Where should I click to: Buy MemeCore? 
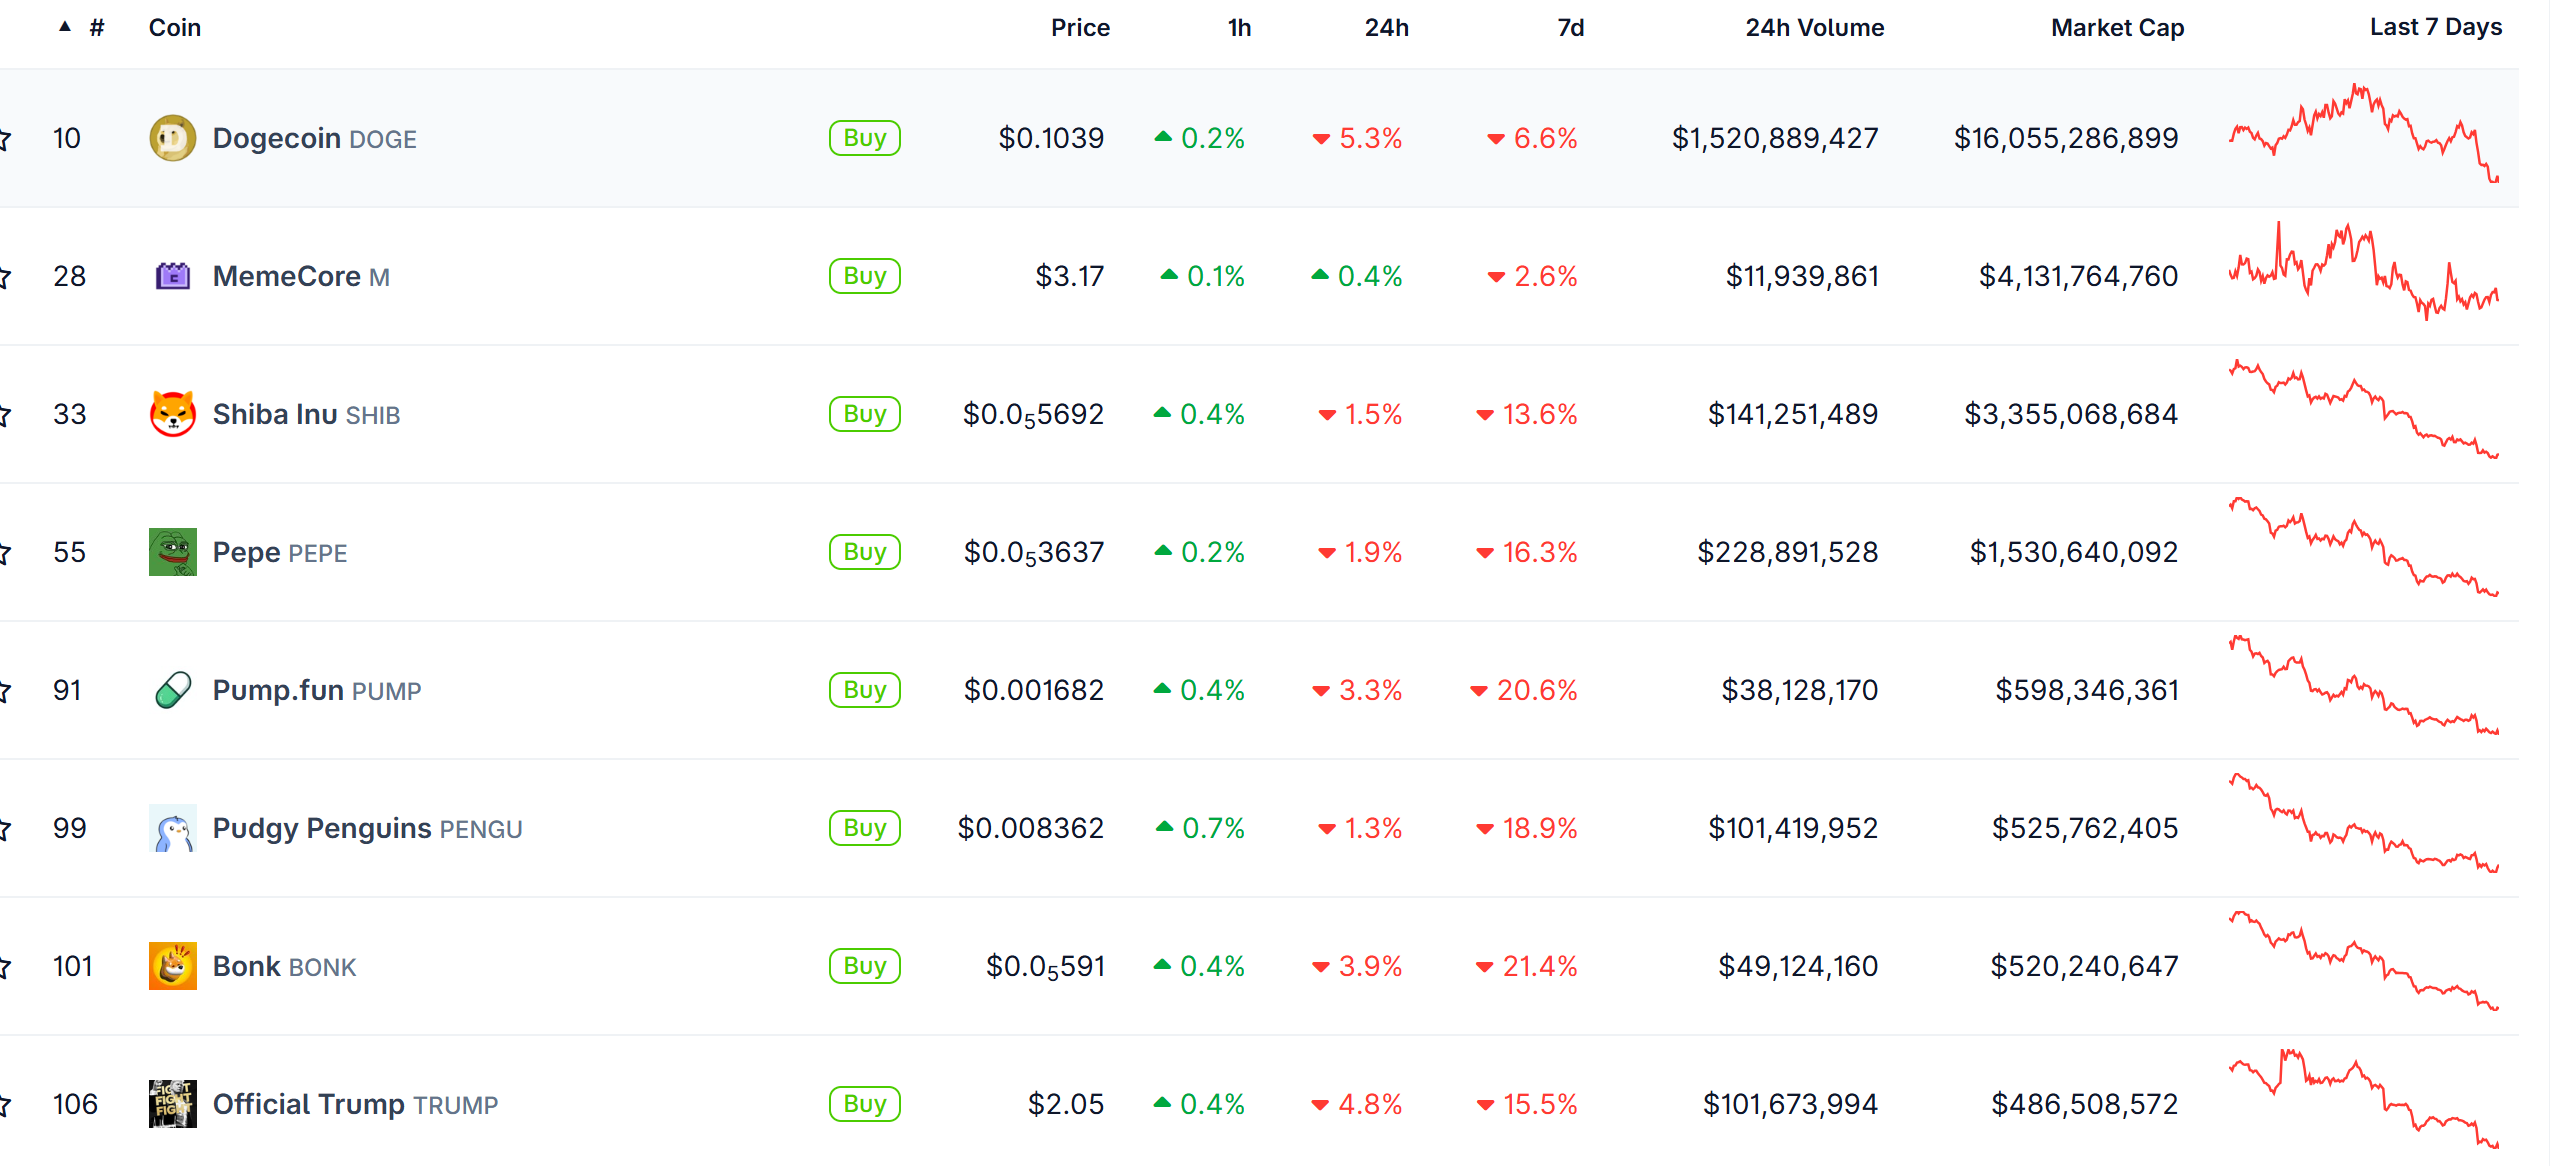tap(865, 276)
